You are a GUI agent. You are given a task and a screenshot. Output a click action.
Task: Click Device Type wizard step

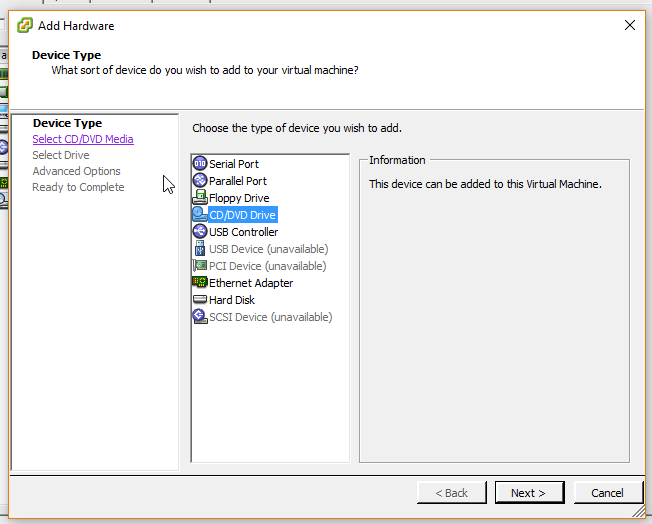67,123
